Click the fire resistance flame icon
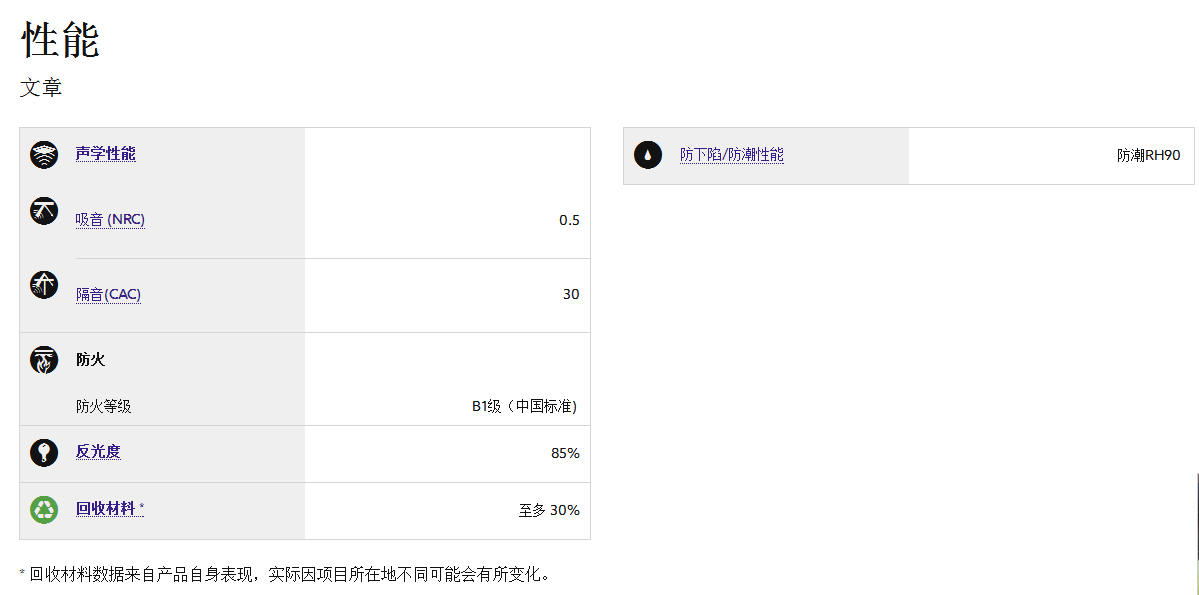The width and height of the screenshot is (1199, 595). coord(44,360)
